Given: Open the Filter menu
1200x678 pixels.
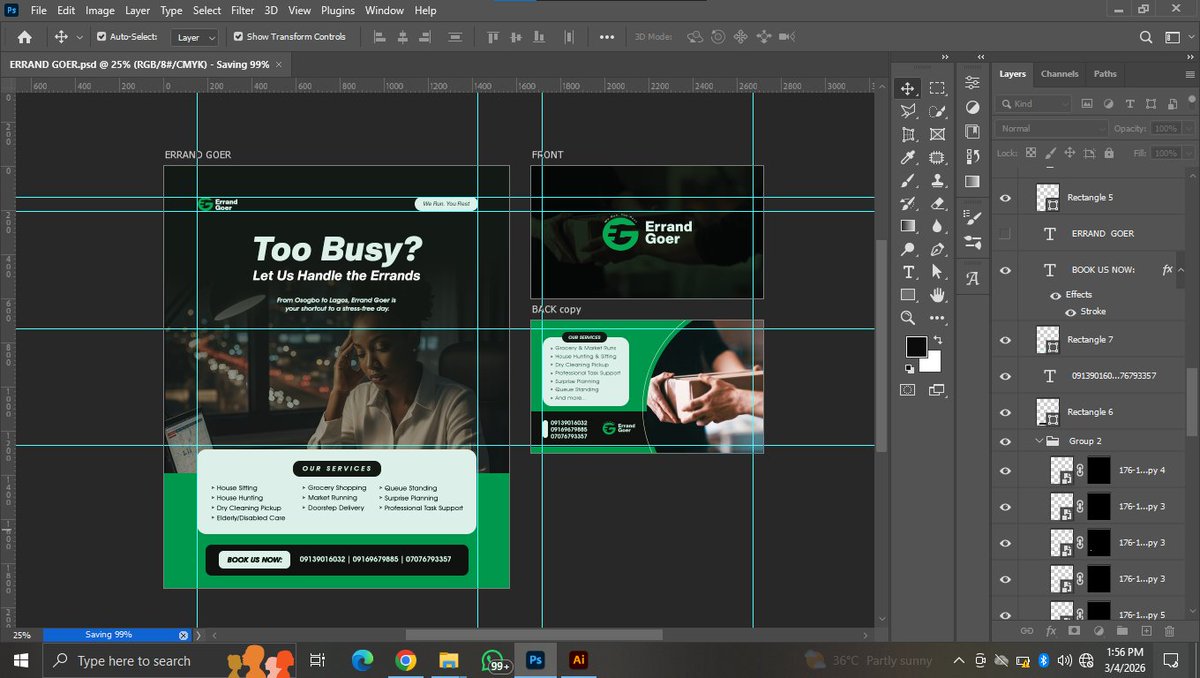Looking at the screenshot, I should coord(242,10).
